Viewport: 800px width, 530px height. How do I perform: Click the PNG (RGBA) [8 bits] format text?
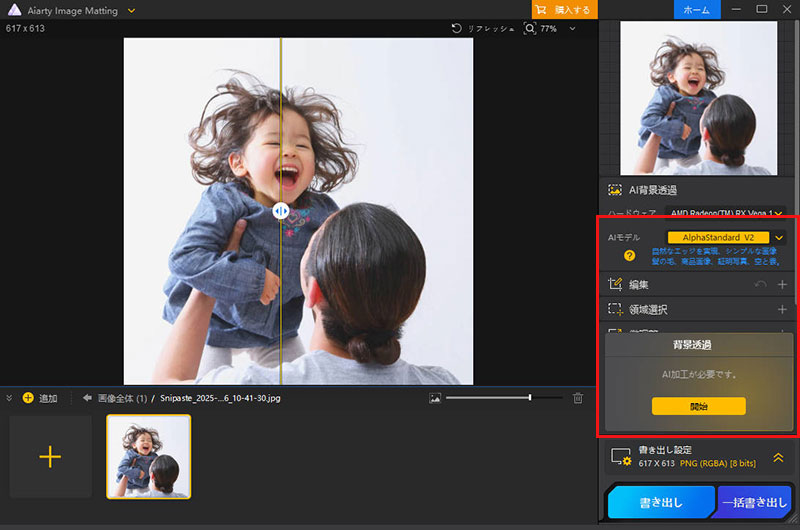718,463
